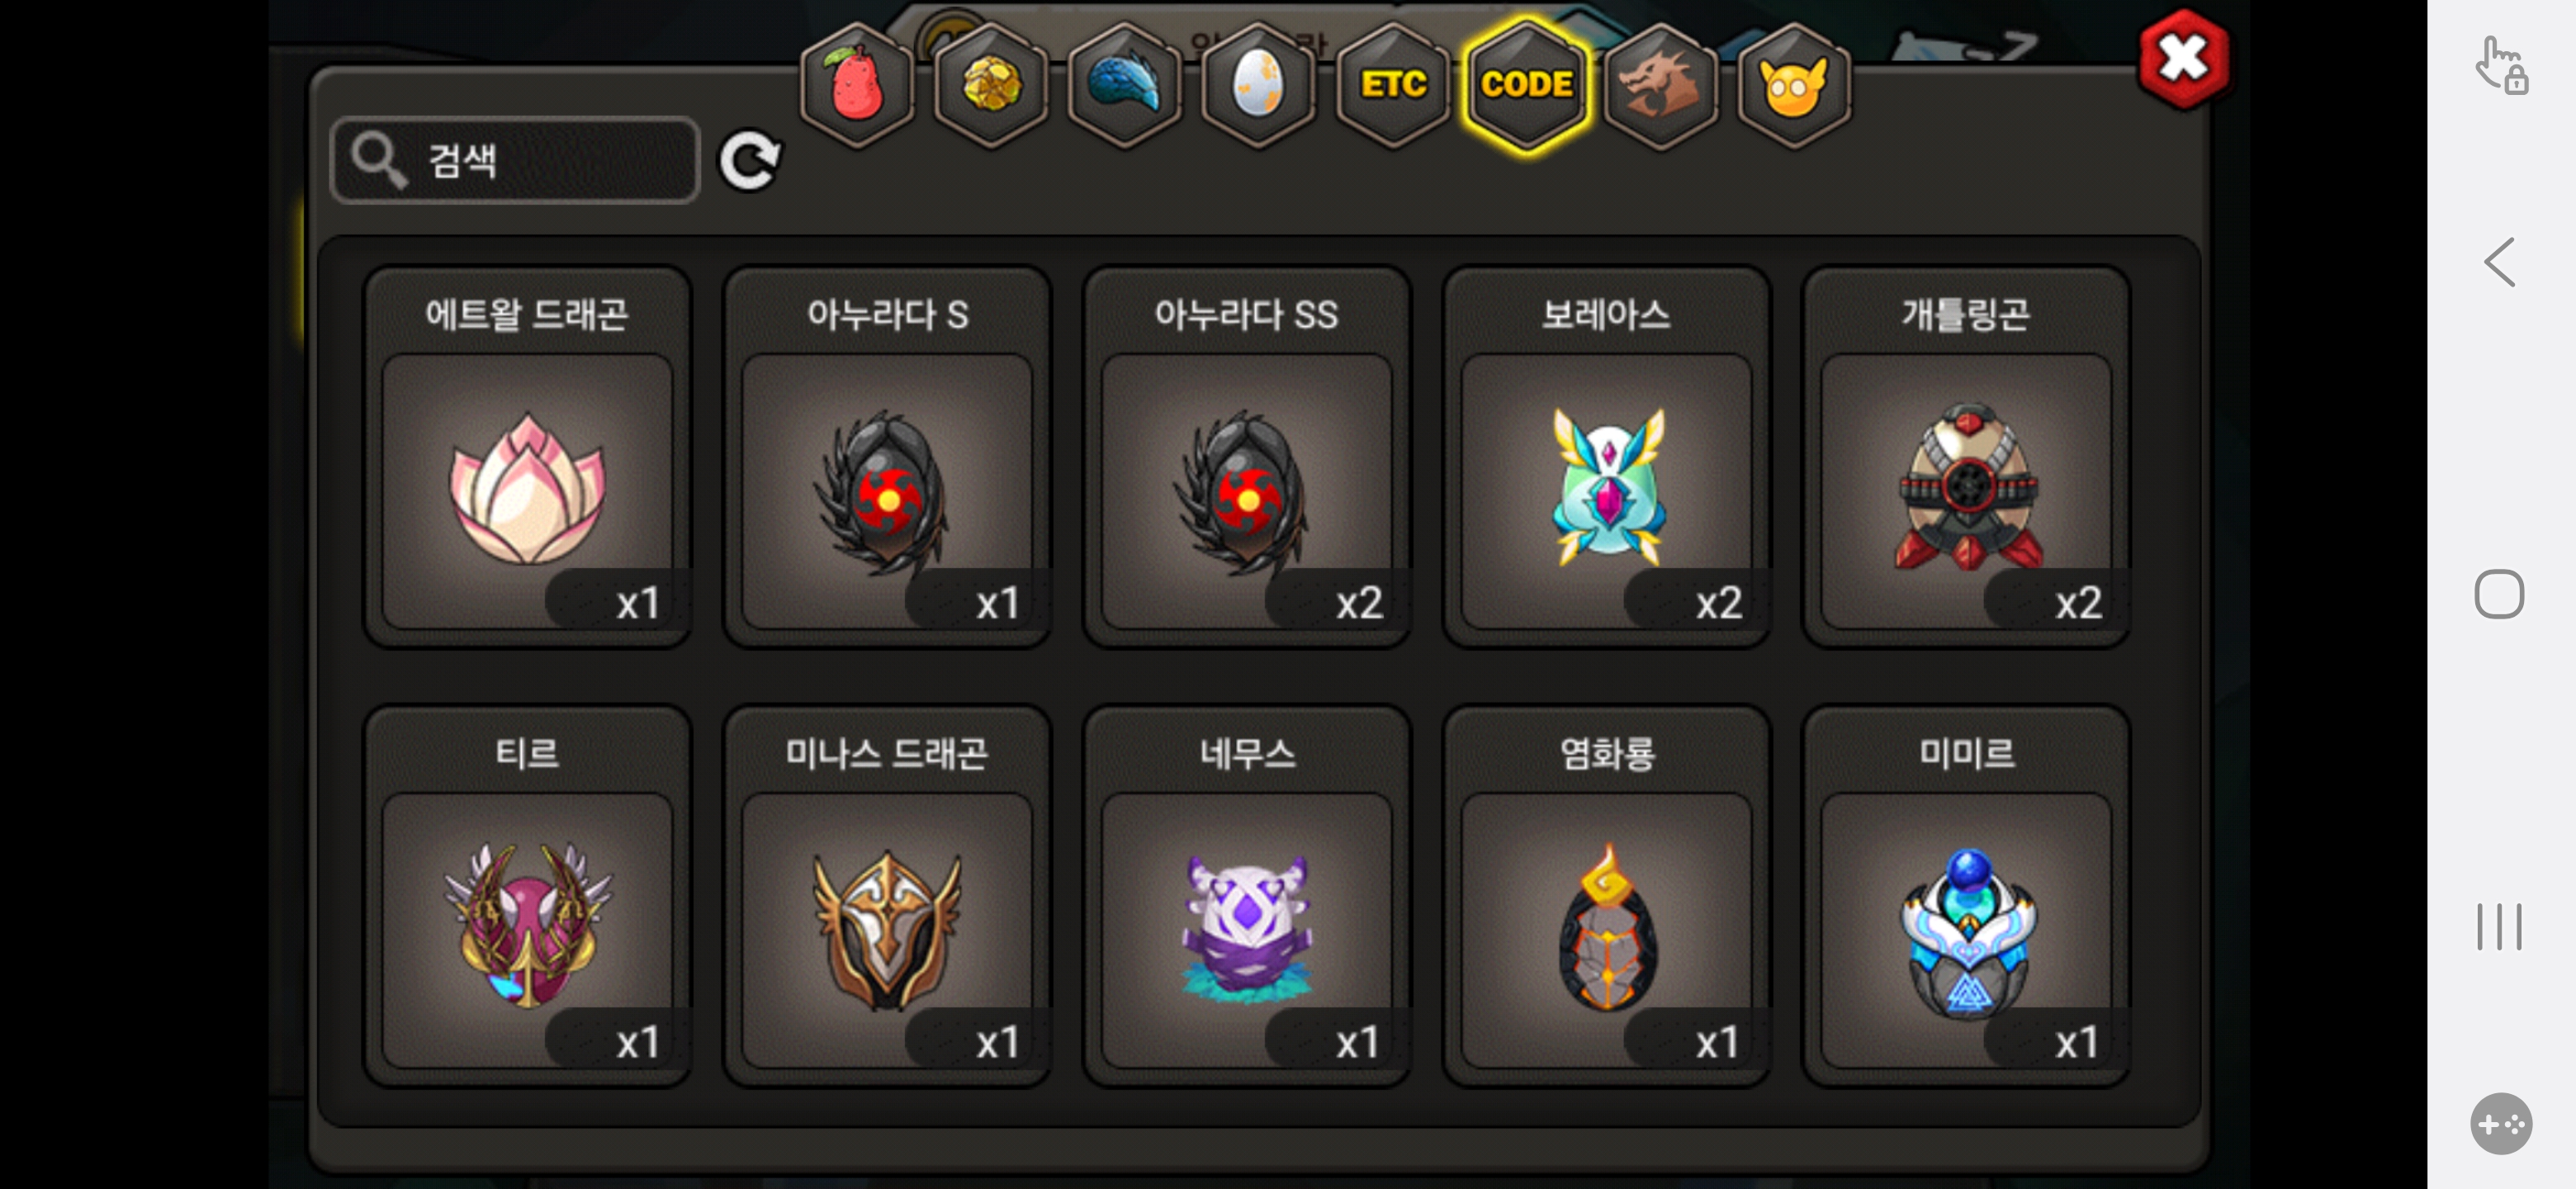Tap the Android back navigation arrow
Screen dimensions: 2576x1189
coord(2500,262)
